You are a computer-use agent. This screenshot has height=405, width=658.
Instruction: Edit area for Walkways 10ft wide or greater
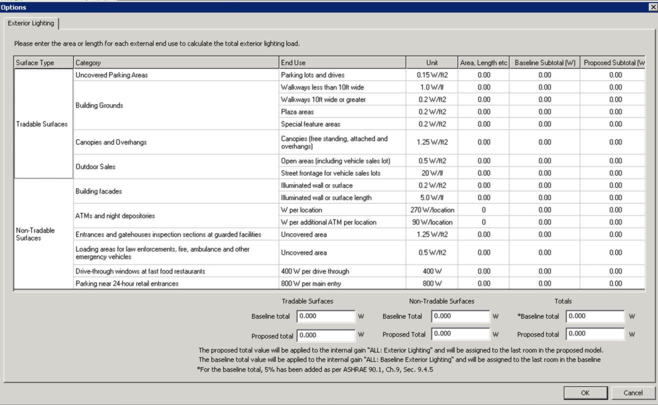483,99
